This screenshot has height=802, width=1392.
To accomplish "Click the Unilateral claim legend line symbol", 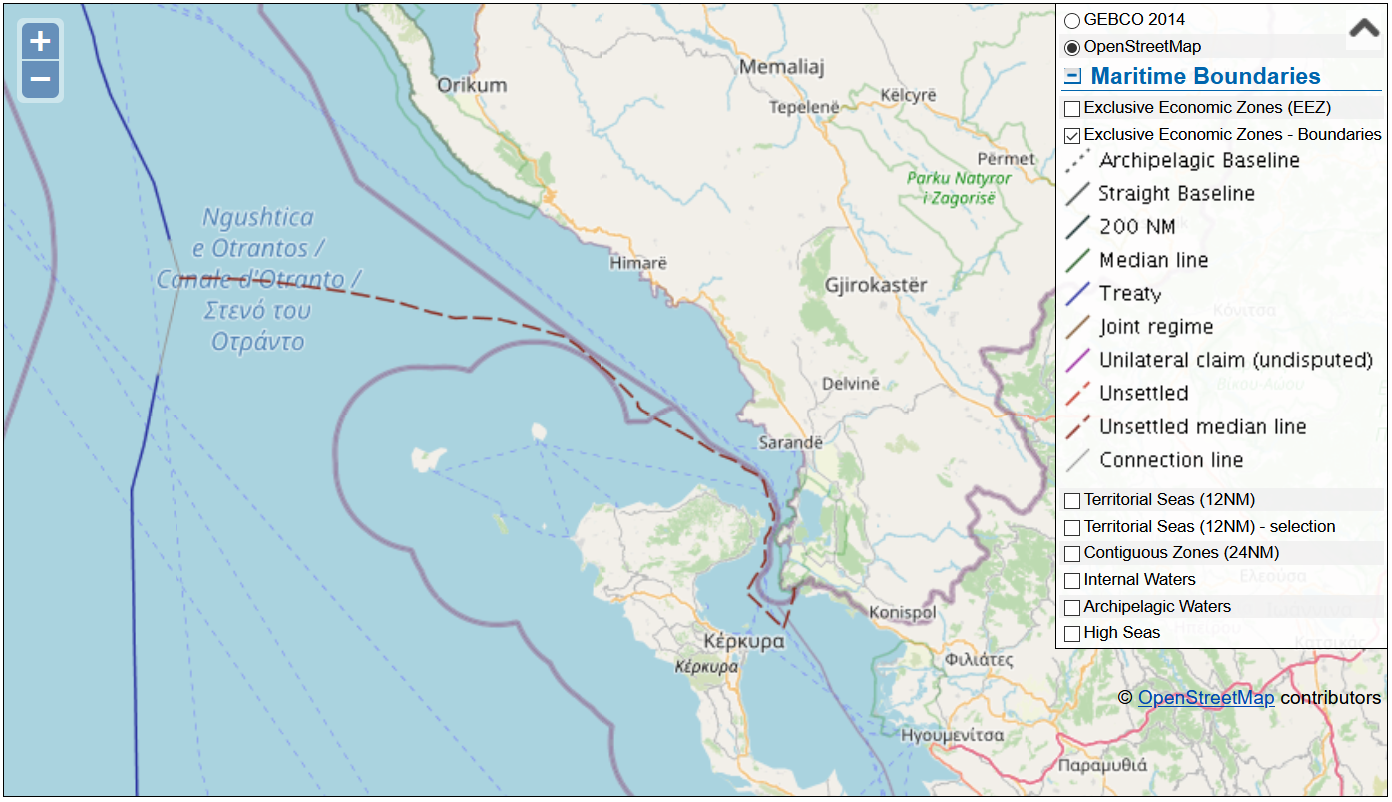I will (x=1078, y=360).
